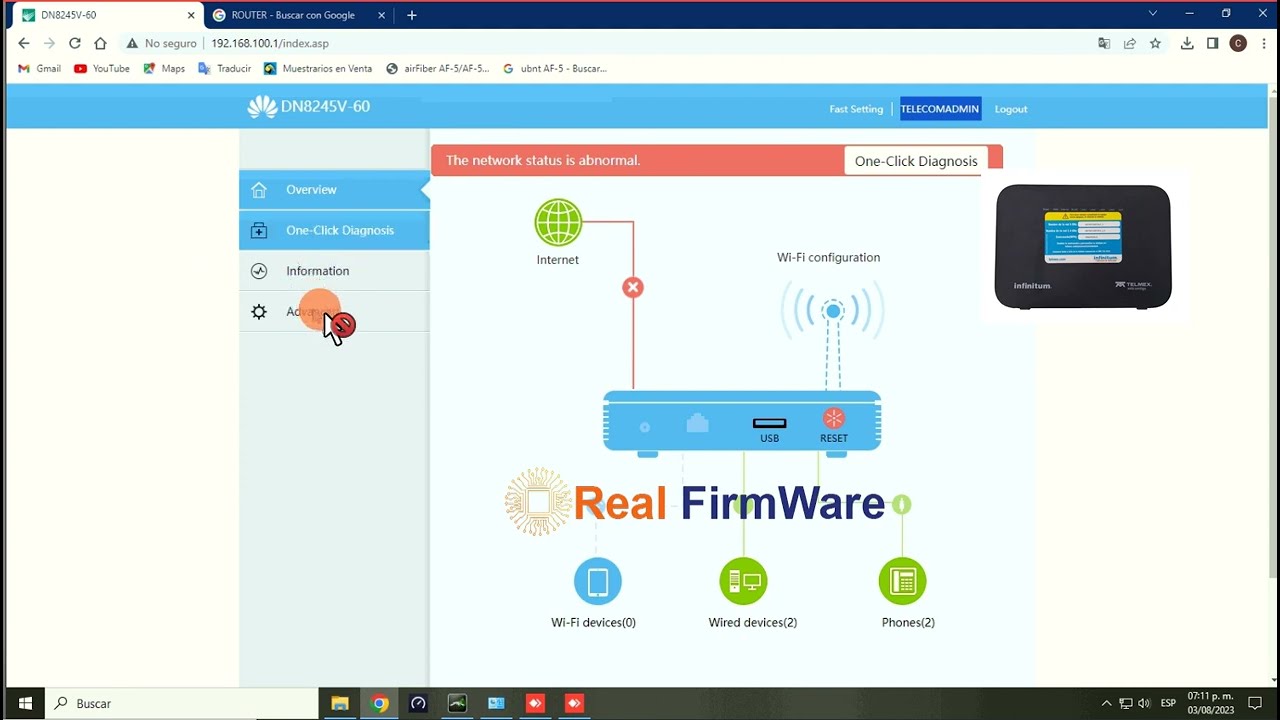Open the Phones telephone icon
Viewport: 1280px width, 720px height.
point(902,581)
